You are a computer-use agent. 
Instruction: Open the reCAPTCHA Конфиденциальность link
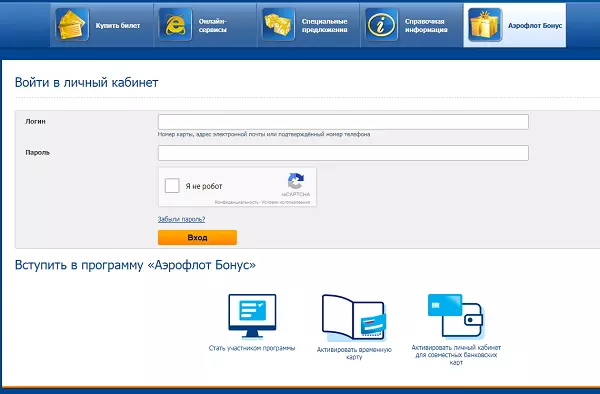[x=237, y=202]
